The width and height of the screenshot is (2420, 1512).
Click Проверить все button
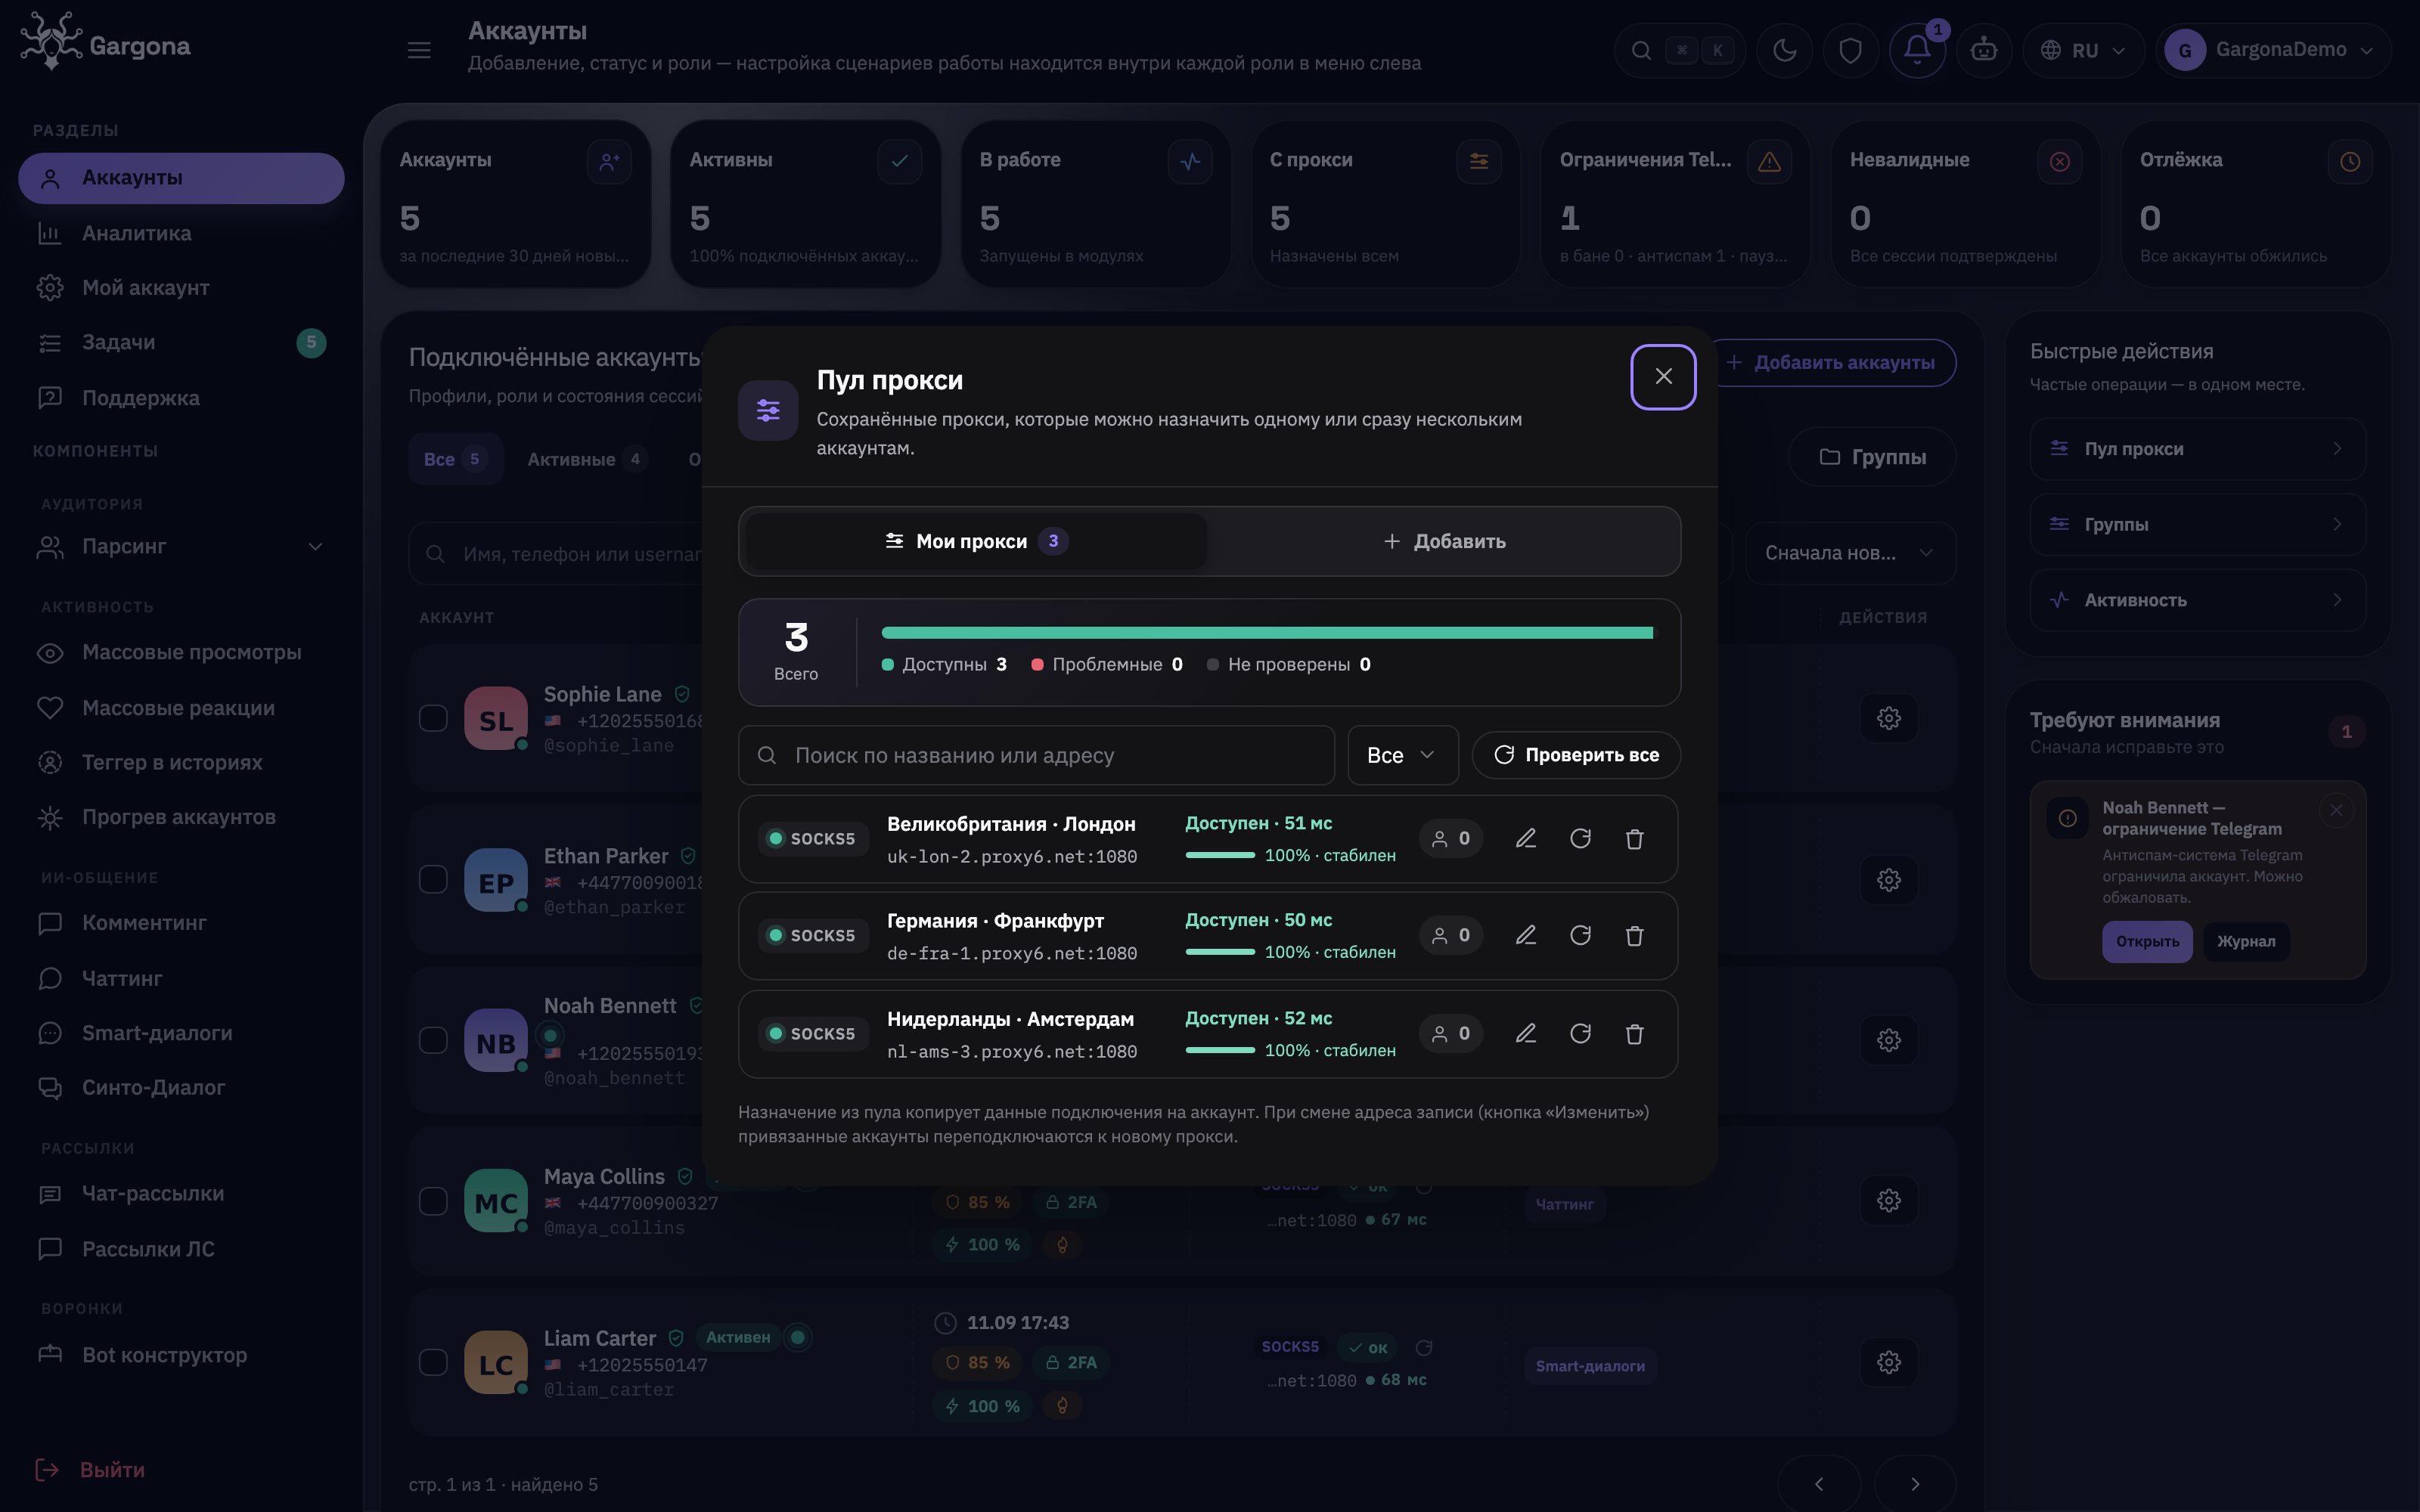(x=1576, y=755)
